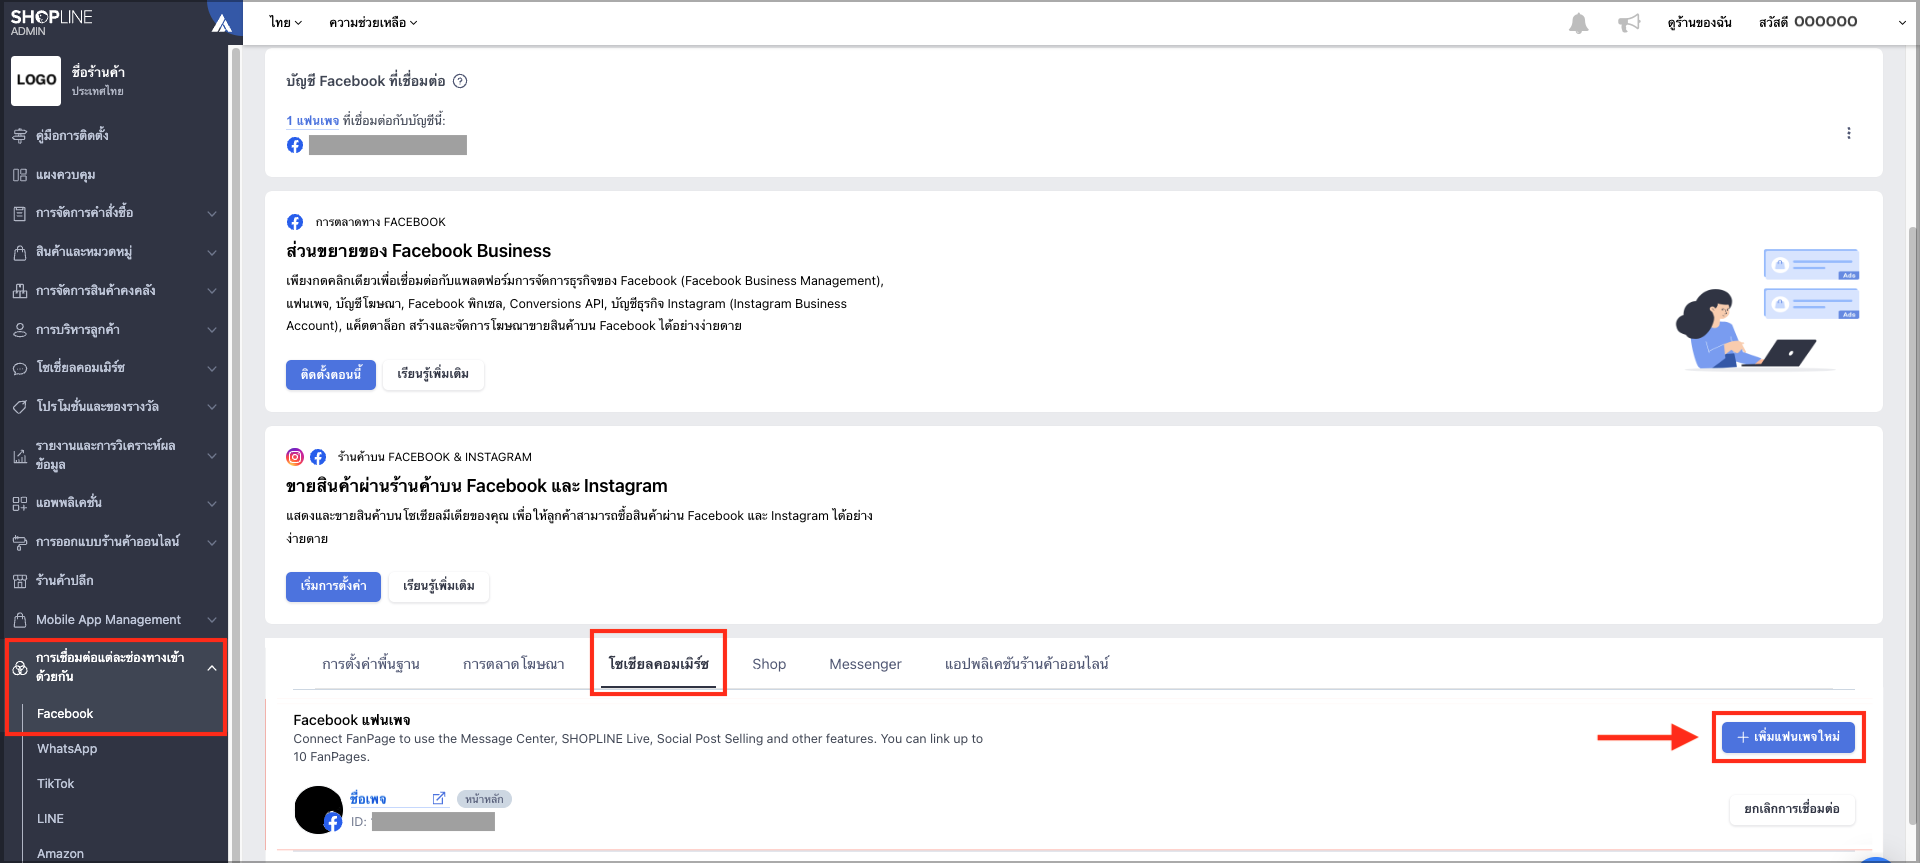This screenshot has width=1920, height=863.
Task: Collapse the channel integration menu chevron
Action: 211,668
